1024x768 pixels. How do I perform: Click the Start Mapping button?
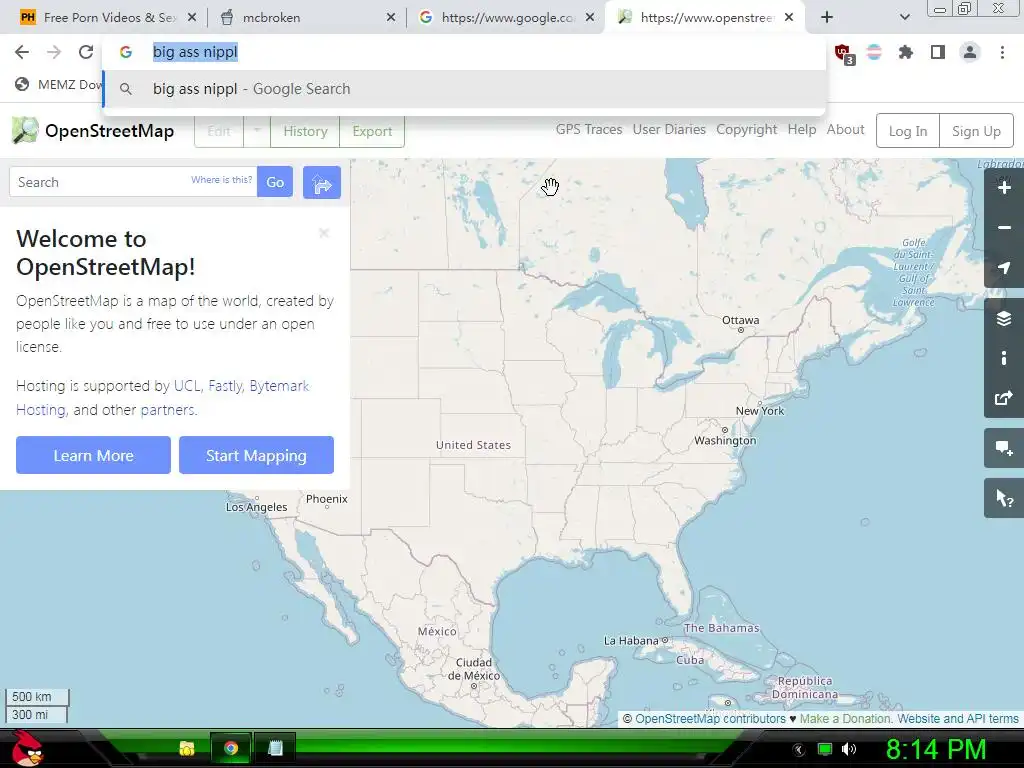(x=256, y=455)
